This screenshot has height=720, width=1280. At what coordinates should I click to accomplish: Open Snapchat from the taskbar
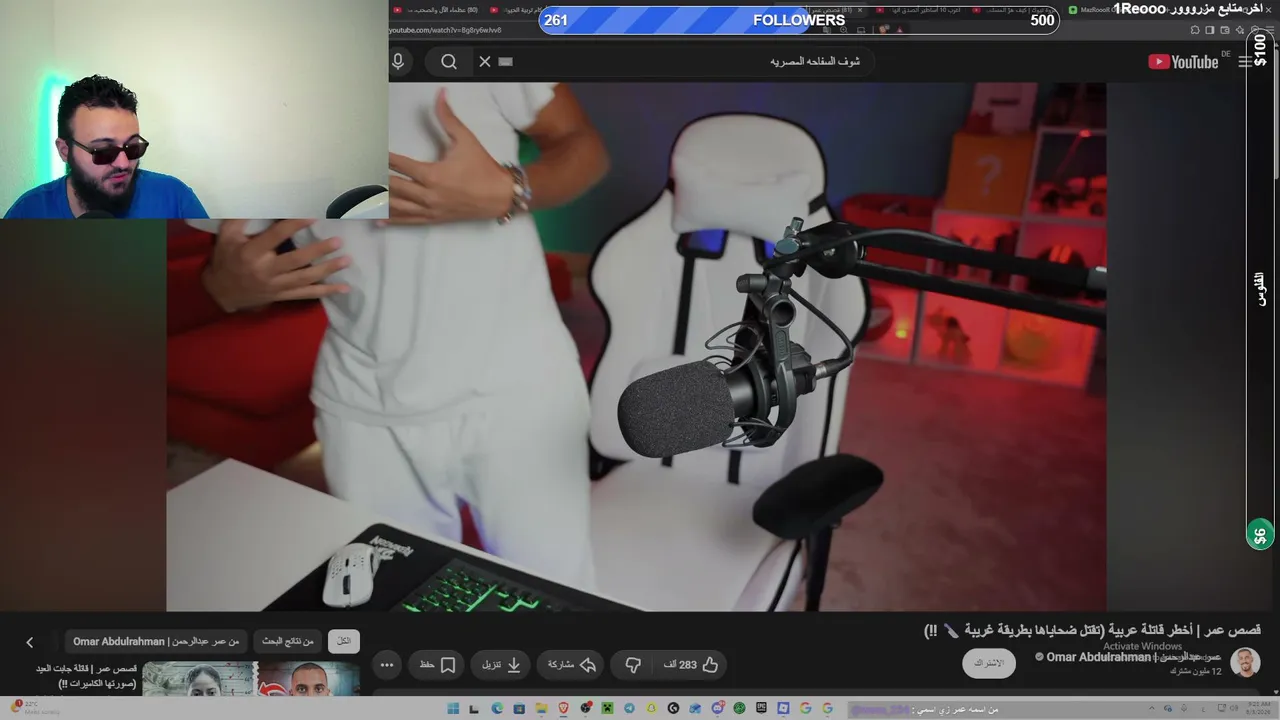651,709
